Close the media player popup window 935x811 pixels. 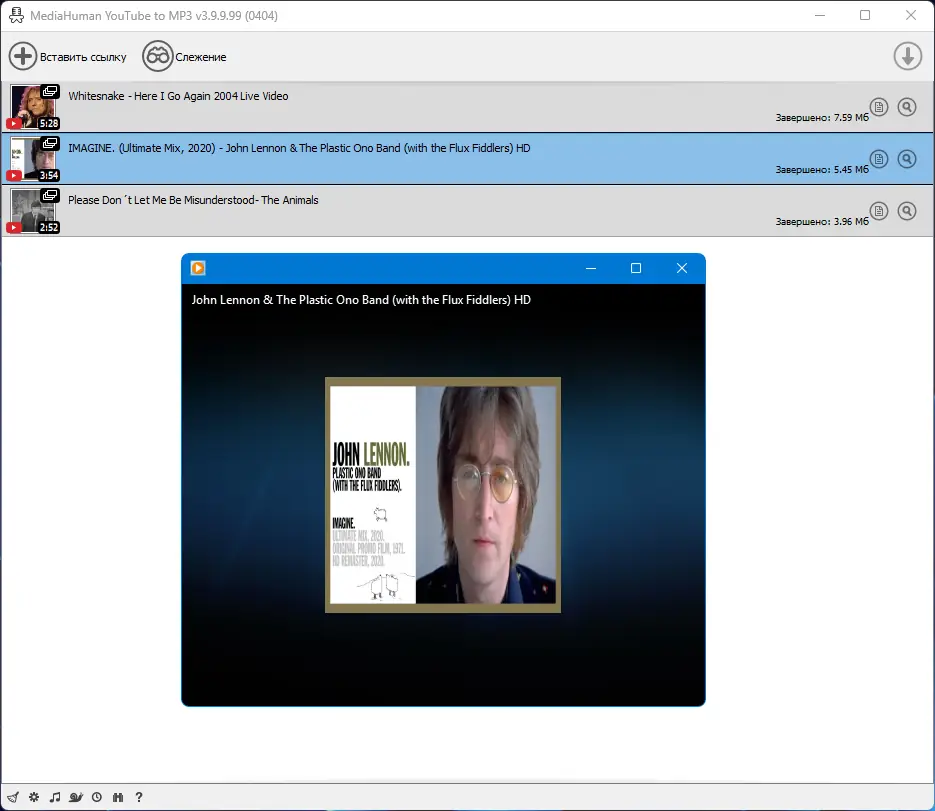[x=682, y=268]
